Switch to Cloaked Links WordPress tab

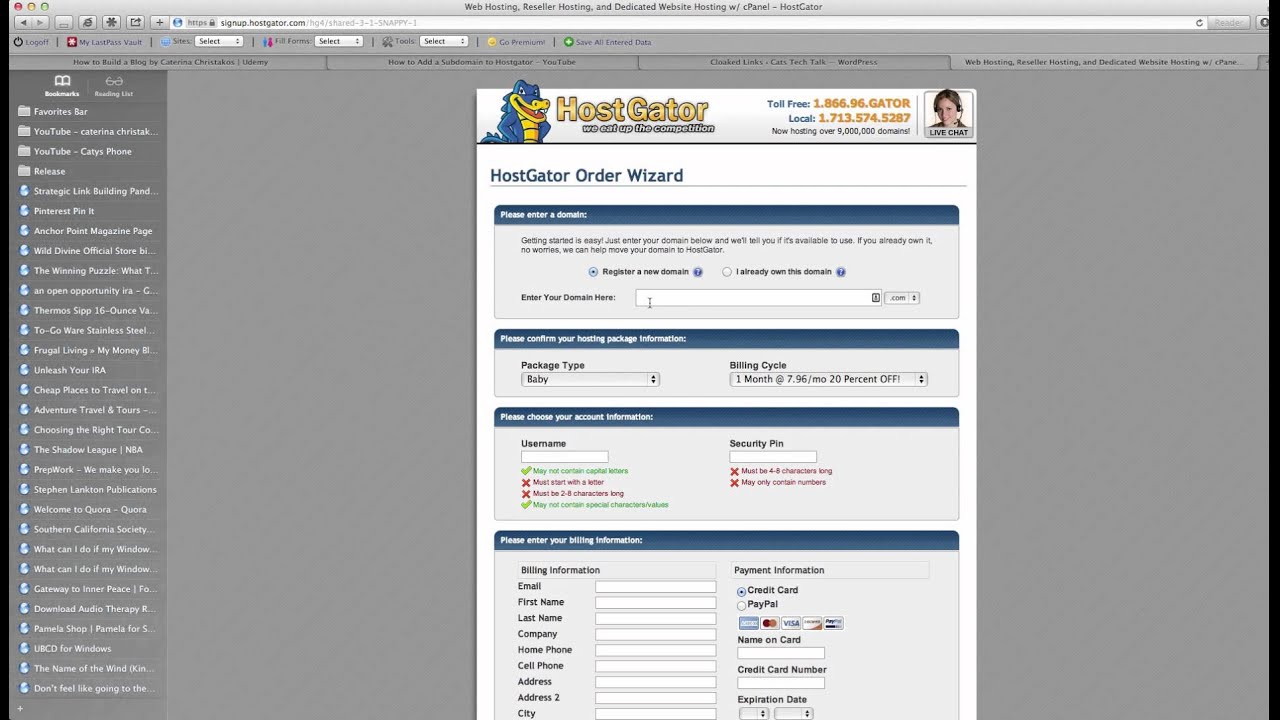[x=793, y=62]
